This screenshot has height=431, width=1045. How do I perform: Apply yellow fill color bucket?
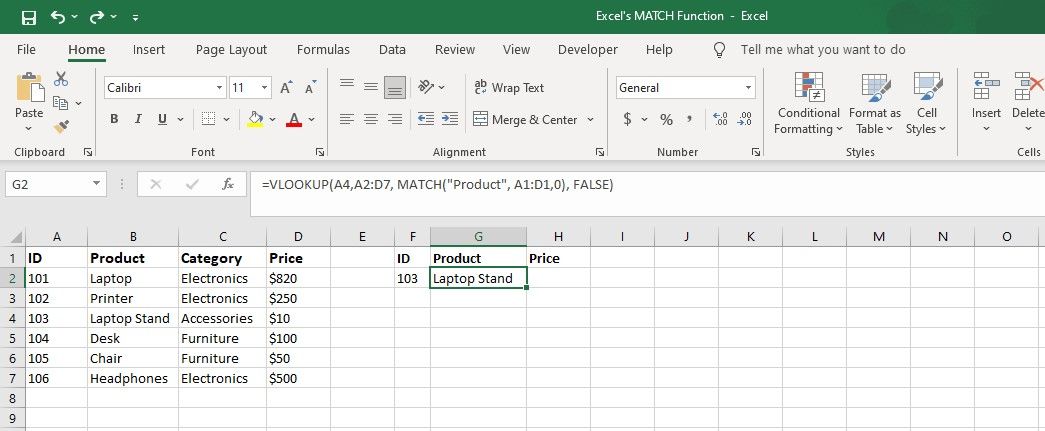tap(255, 119)
